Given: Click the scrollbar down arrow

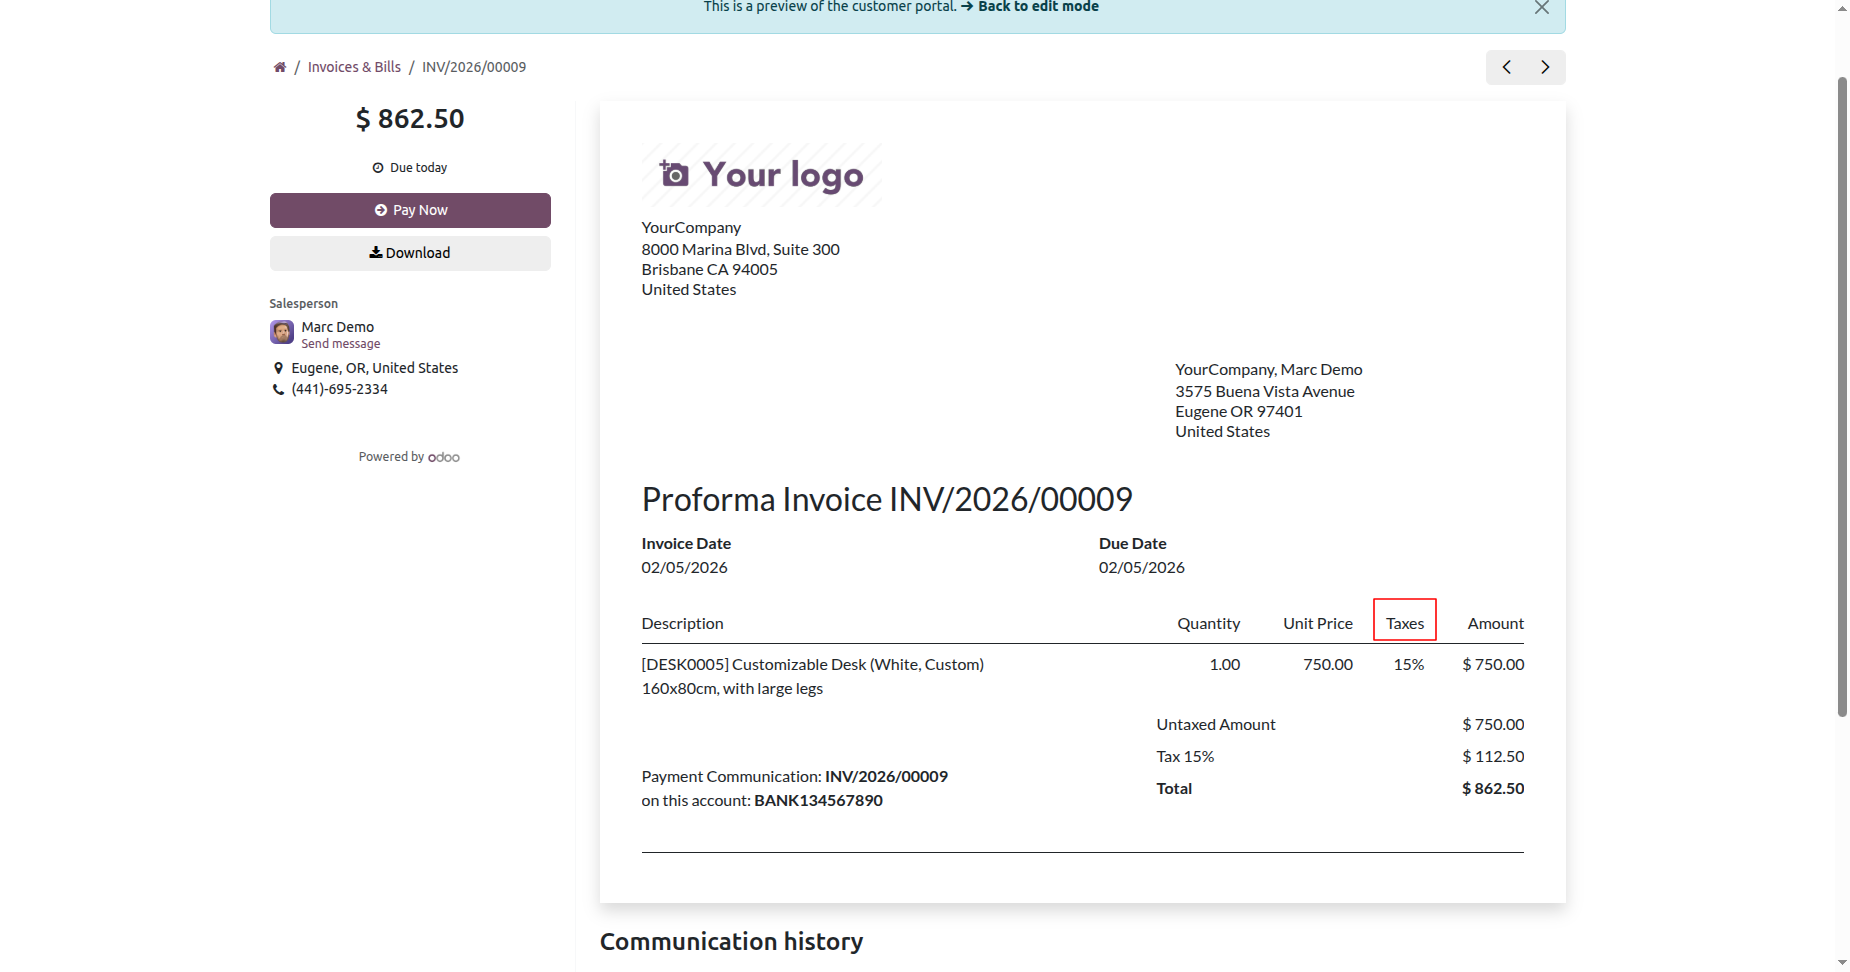Looking at the screenshot, I should 1842,962.
